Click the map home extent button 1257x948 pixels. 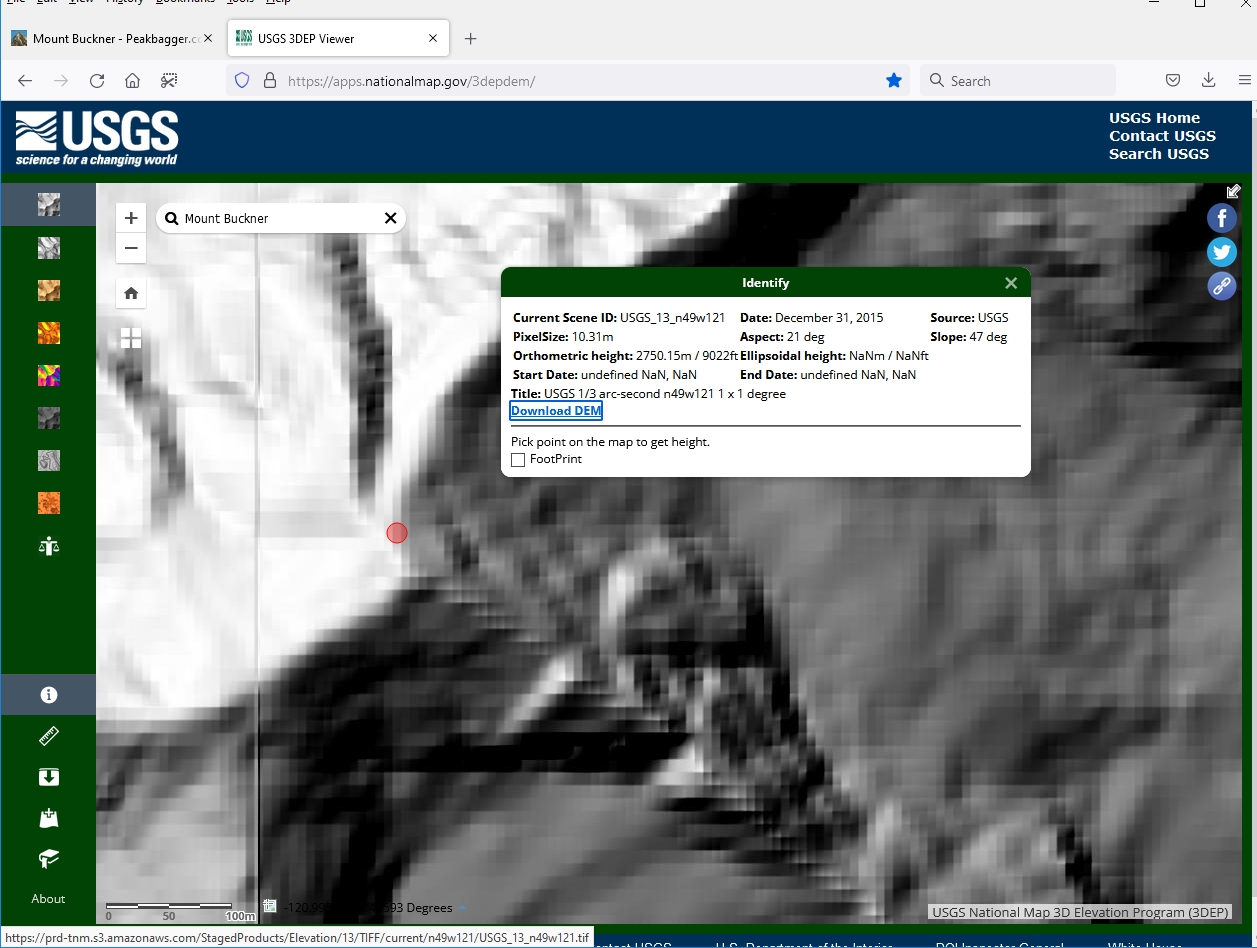[131, 293]
